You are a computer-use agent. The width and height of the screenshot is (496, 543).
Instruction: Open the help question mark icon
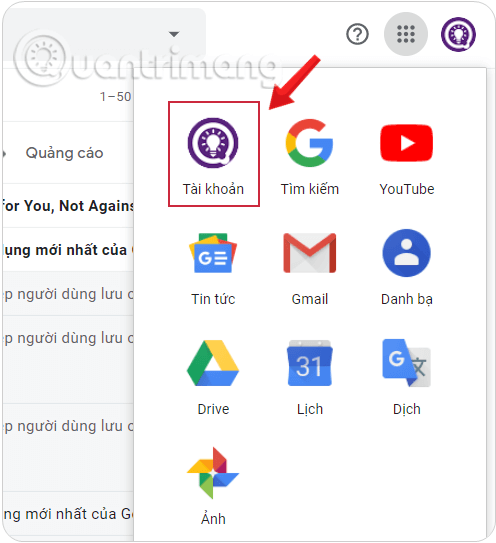coord(357,34)
